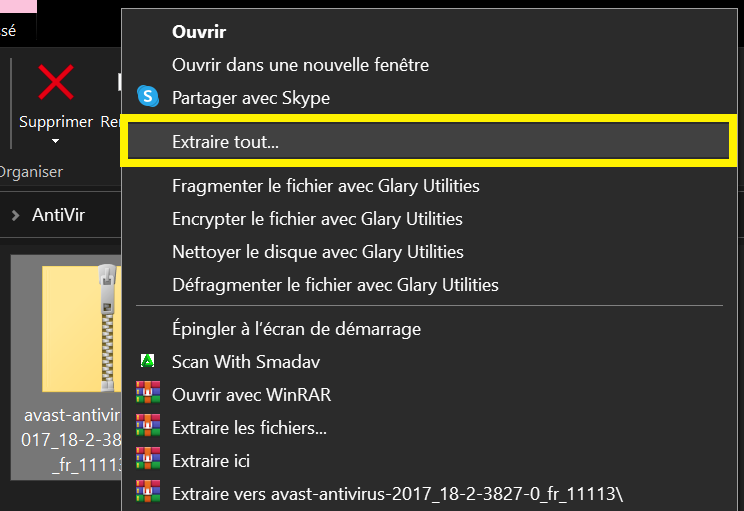Click the WinRAR icon beside Extraire vers avast-antivirus
744x511 pixels.
(148, 491)
